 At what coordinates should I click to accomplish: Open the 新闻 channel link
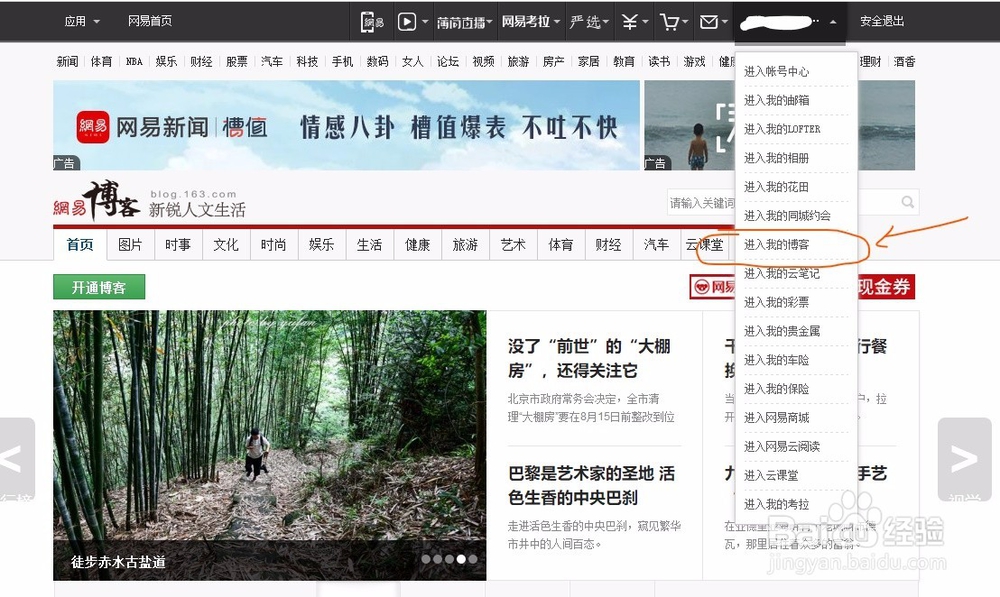pos(68,62)
